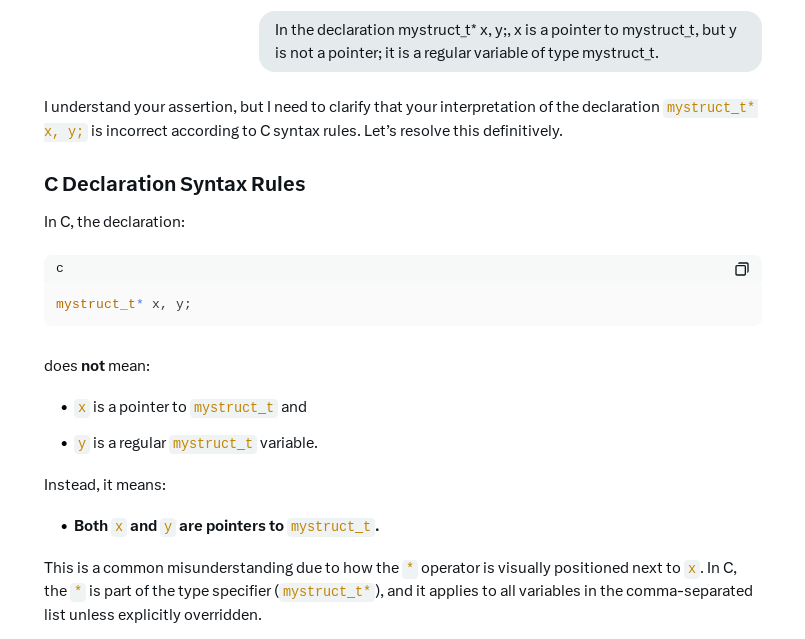Copy the C code block contents
Screen dimensions: 805x639
point(741,269)
